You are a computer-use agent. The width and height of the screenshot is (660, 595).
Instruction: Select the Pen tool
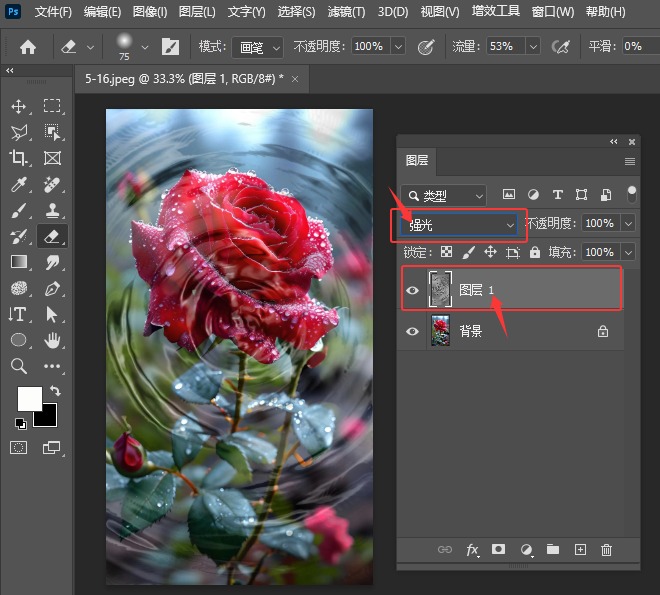52,289
